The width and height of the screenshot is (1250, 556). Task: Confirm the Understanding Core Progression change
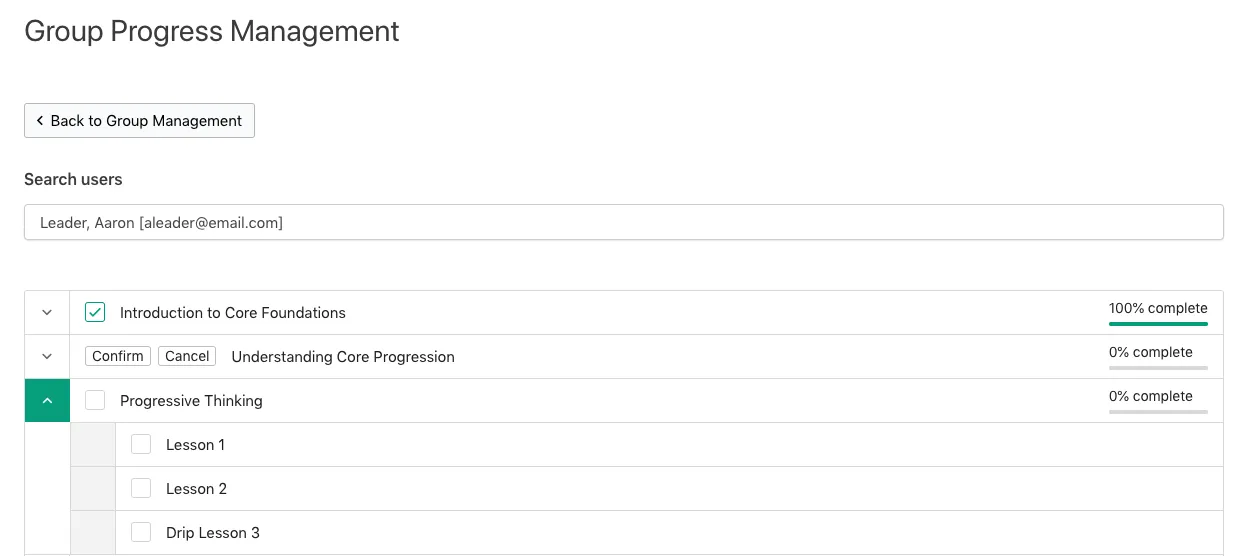(x=118, y=356)
